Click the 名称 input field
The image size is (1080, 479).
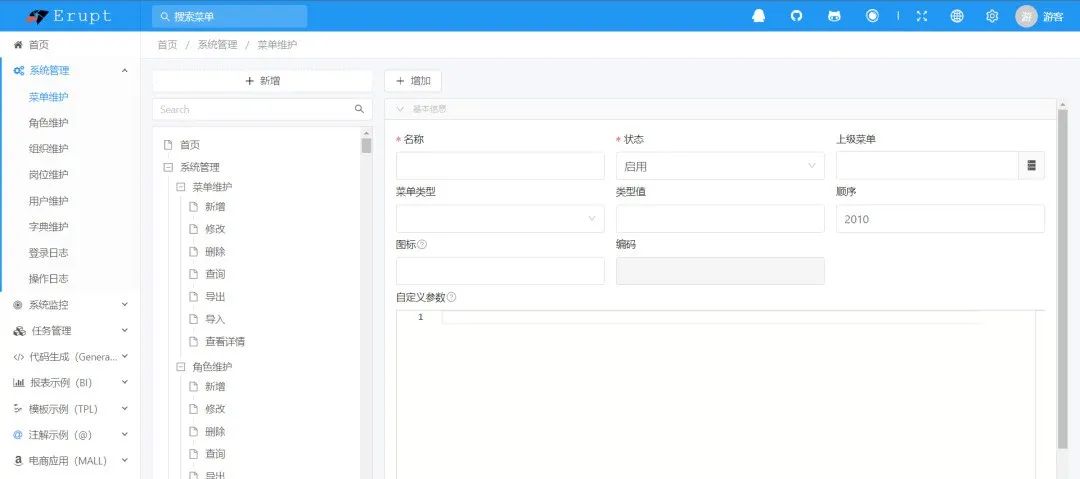point(500,166)
